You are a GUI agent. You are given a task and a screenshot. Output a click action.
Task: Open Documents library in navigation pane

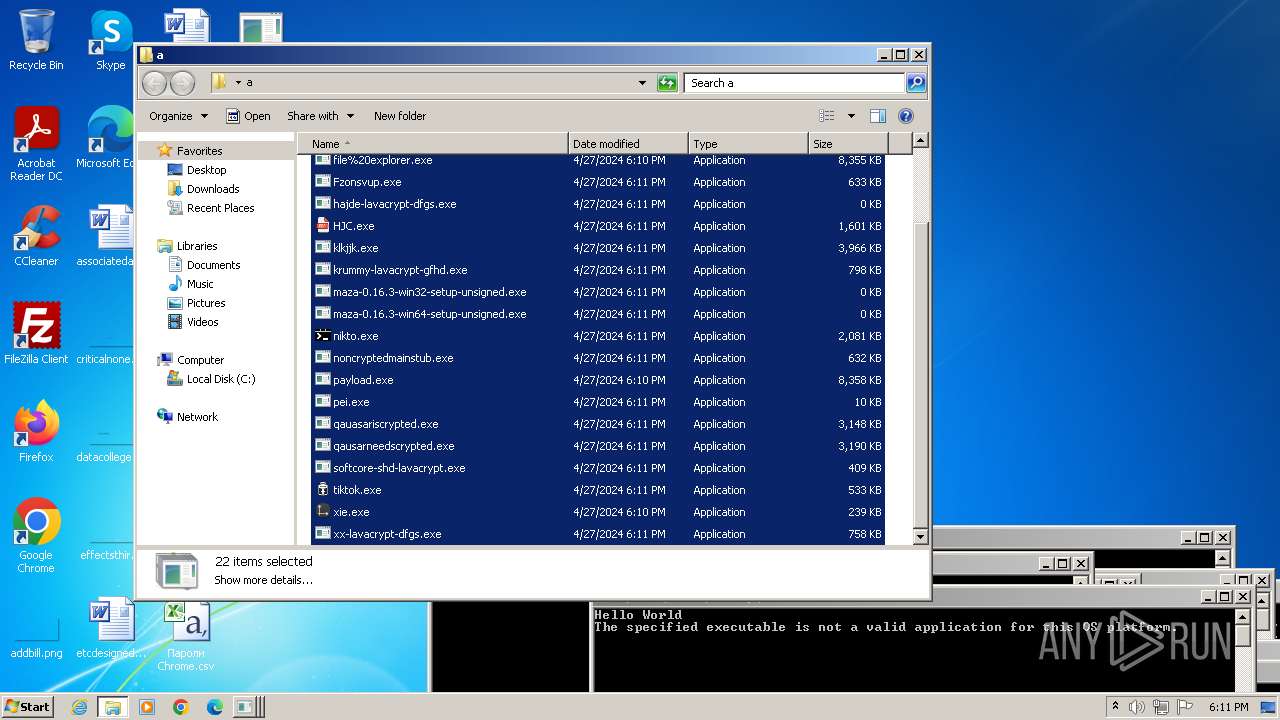213,265
